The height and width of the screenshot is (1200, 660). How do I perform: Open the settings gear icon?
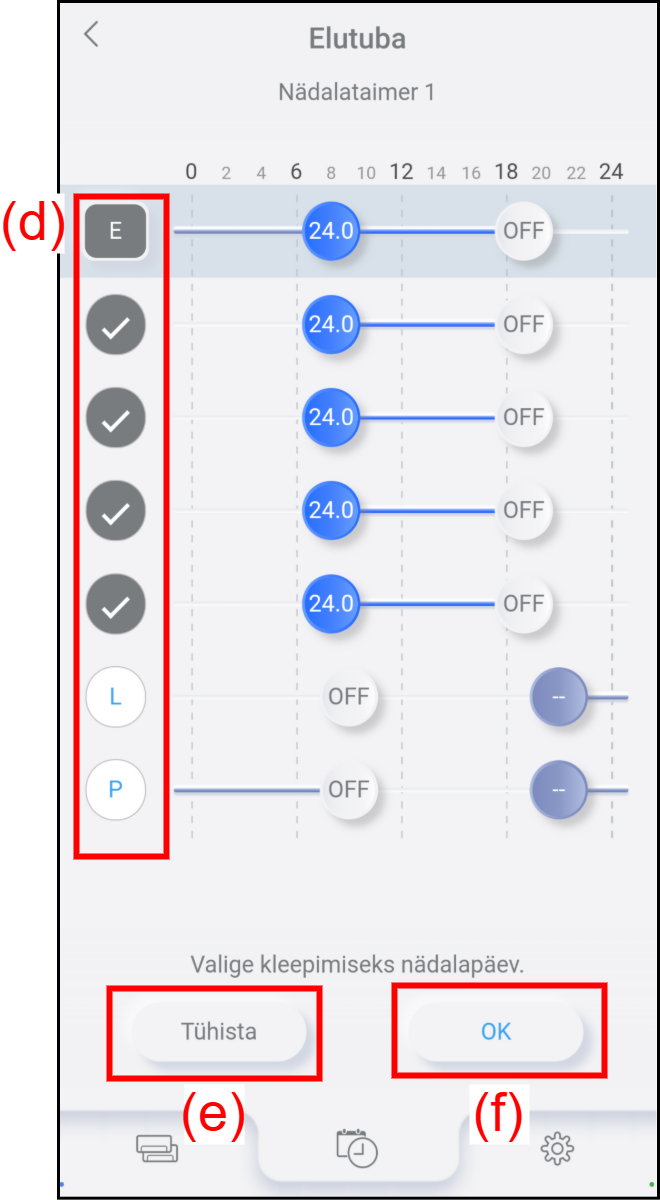pos(557,1149)
